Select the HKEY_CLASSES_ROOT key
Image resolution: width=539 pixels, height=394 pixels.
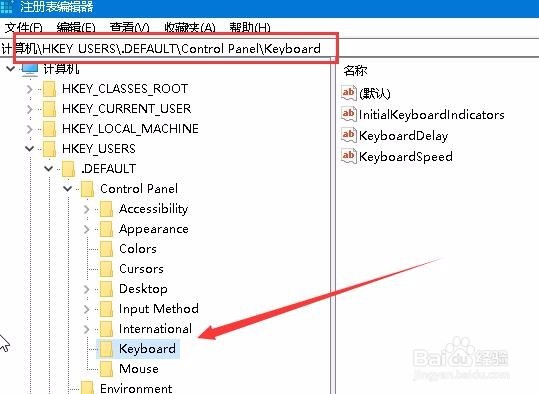coord(125,89)
